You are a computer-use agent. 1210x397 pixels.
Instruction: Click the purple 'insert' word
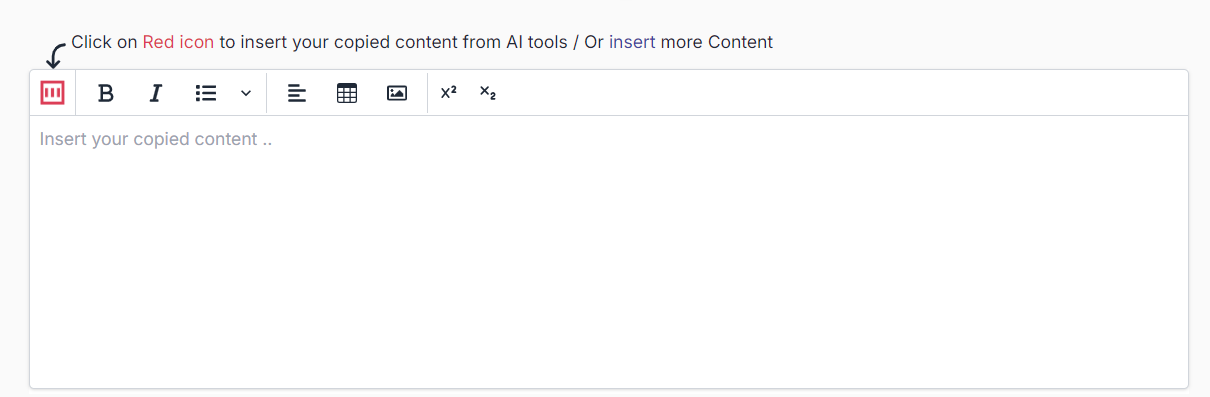pyautogui.click(x=632, y=42)
